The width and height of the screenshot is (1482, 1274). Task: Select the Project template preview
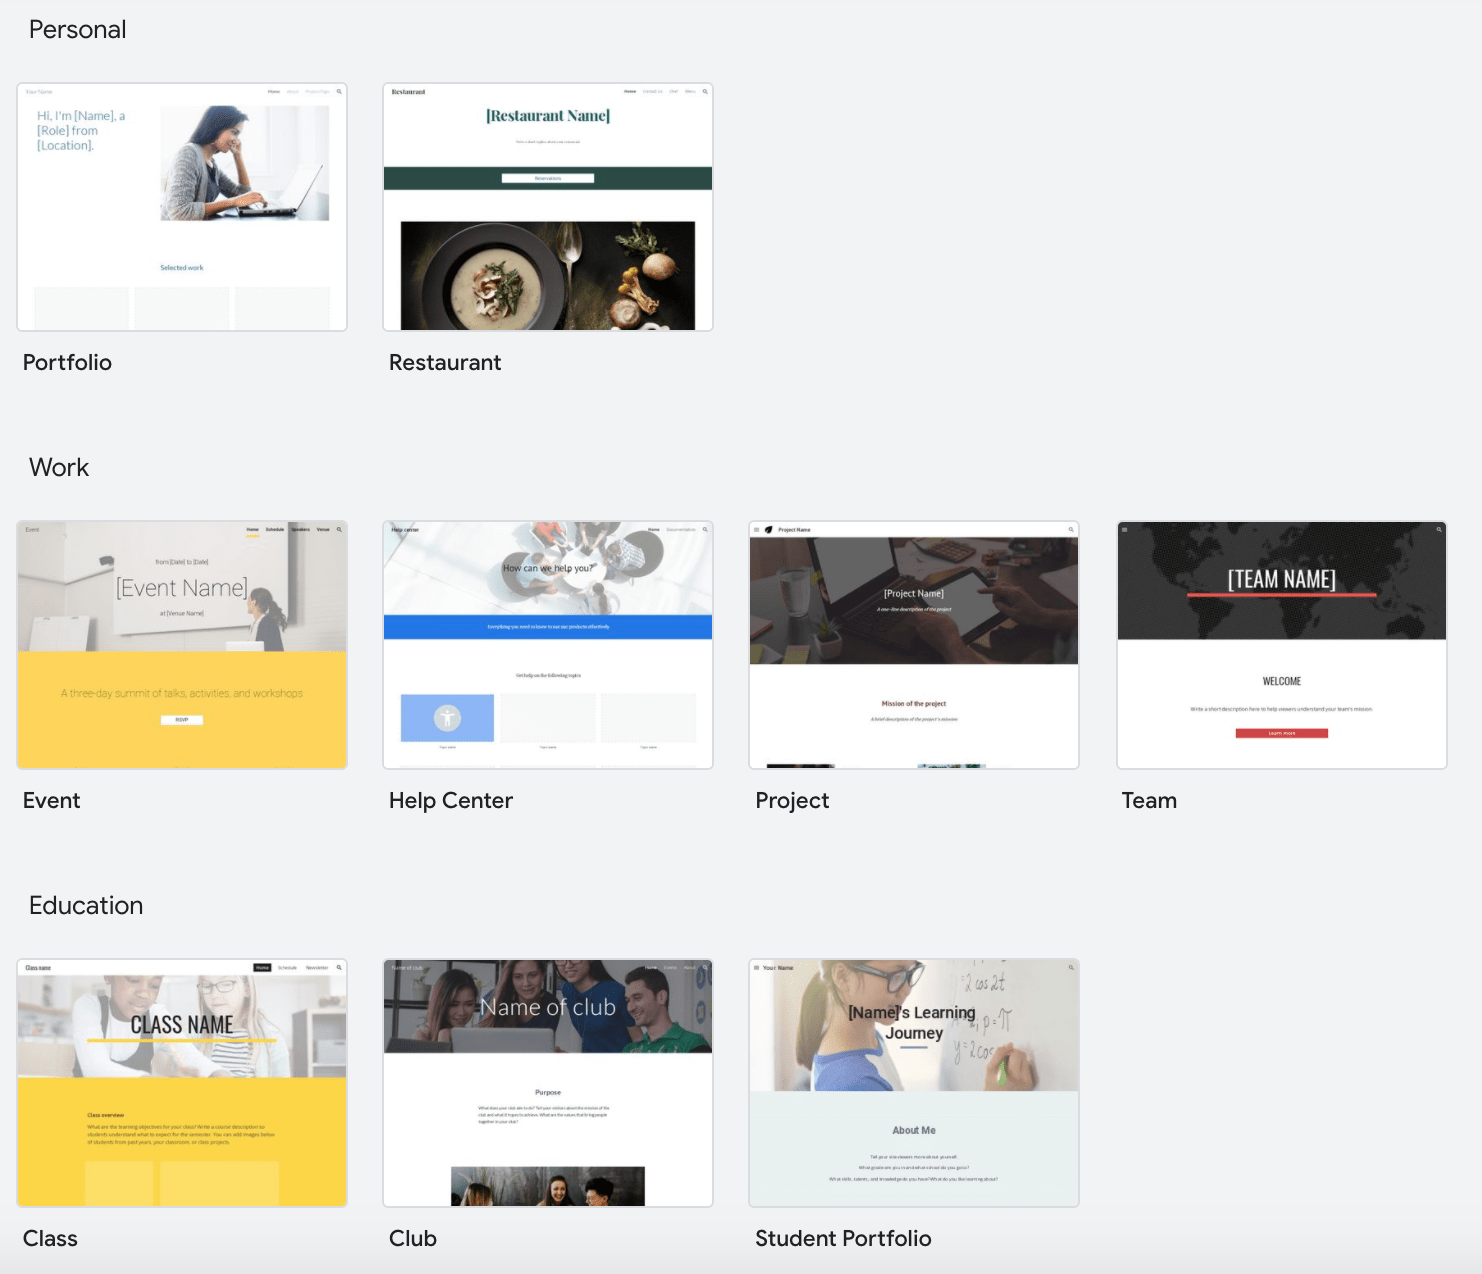914,645
